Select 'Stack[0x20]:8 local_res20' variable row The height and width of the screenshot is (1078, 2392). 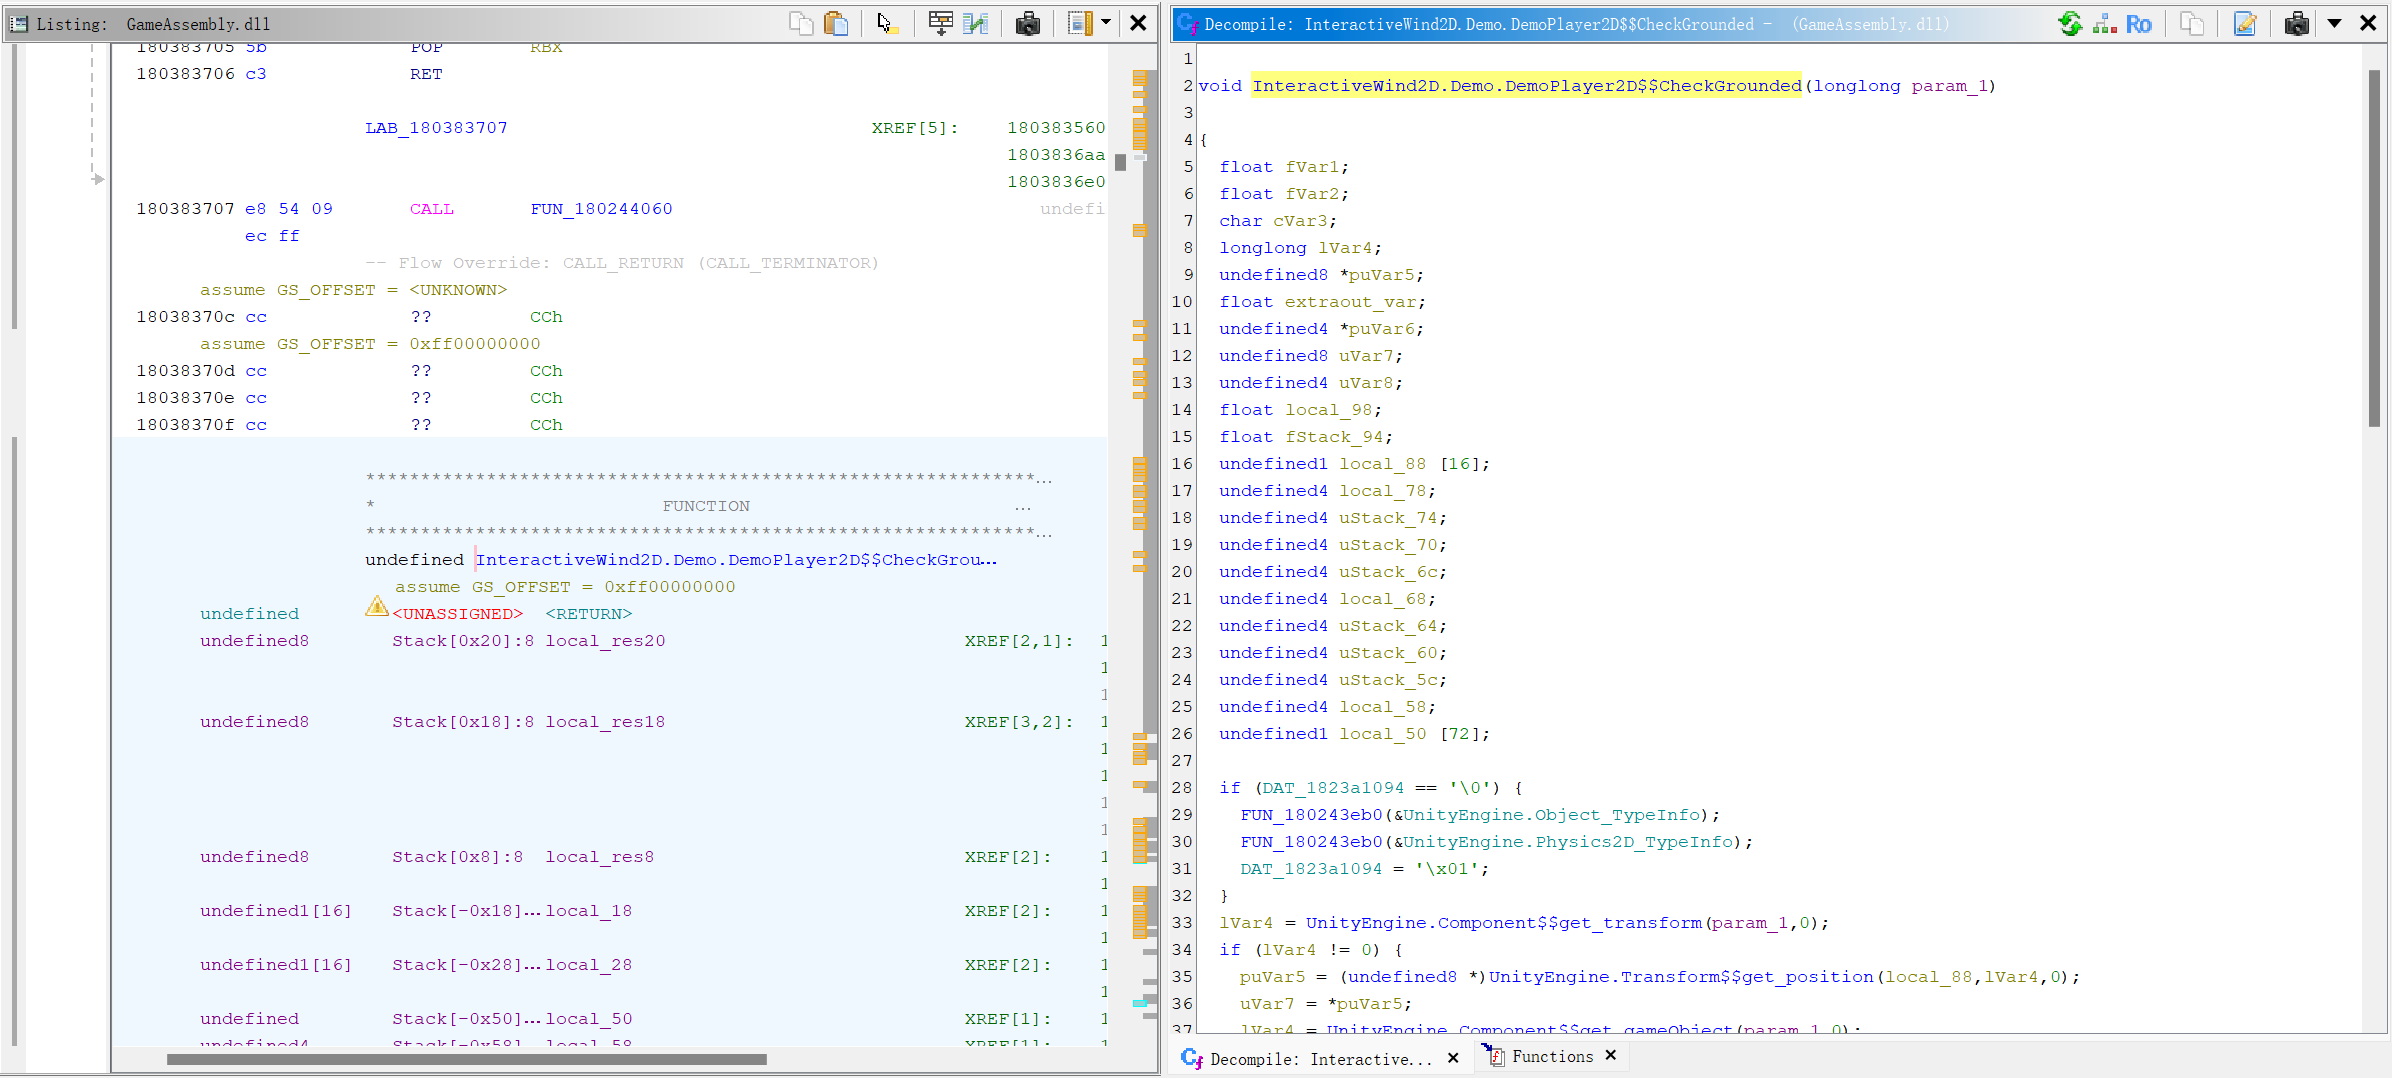(528, 641)
